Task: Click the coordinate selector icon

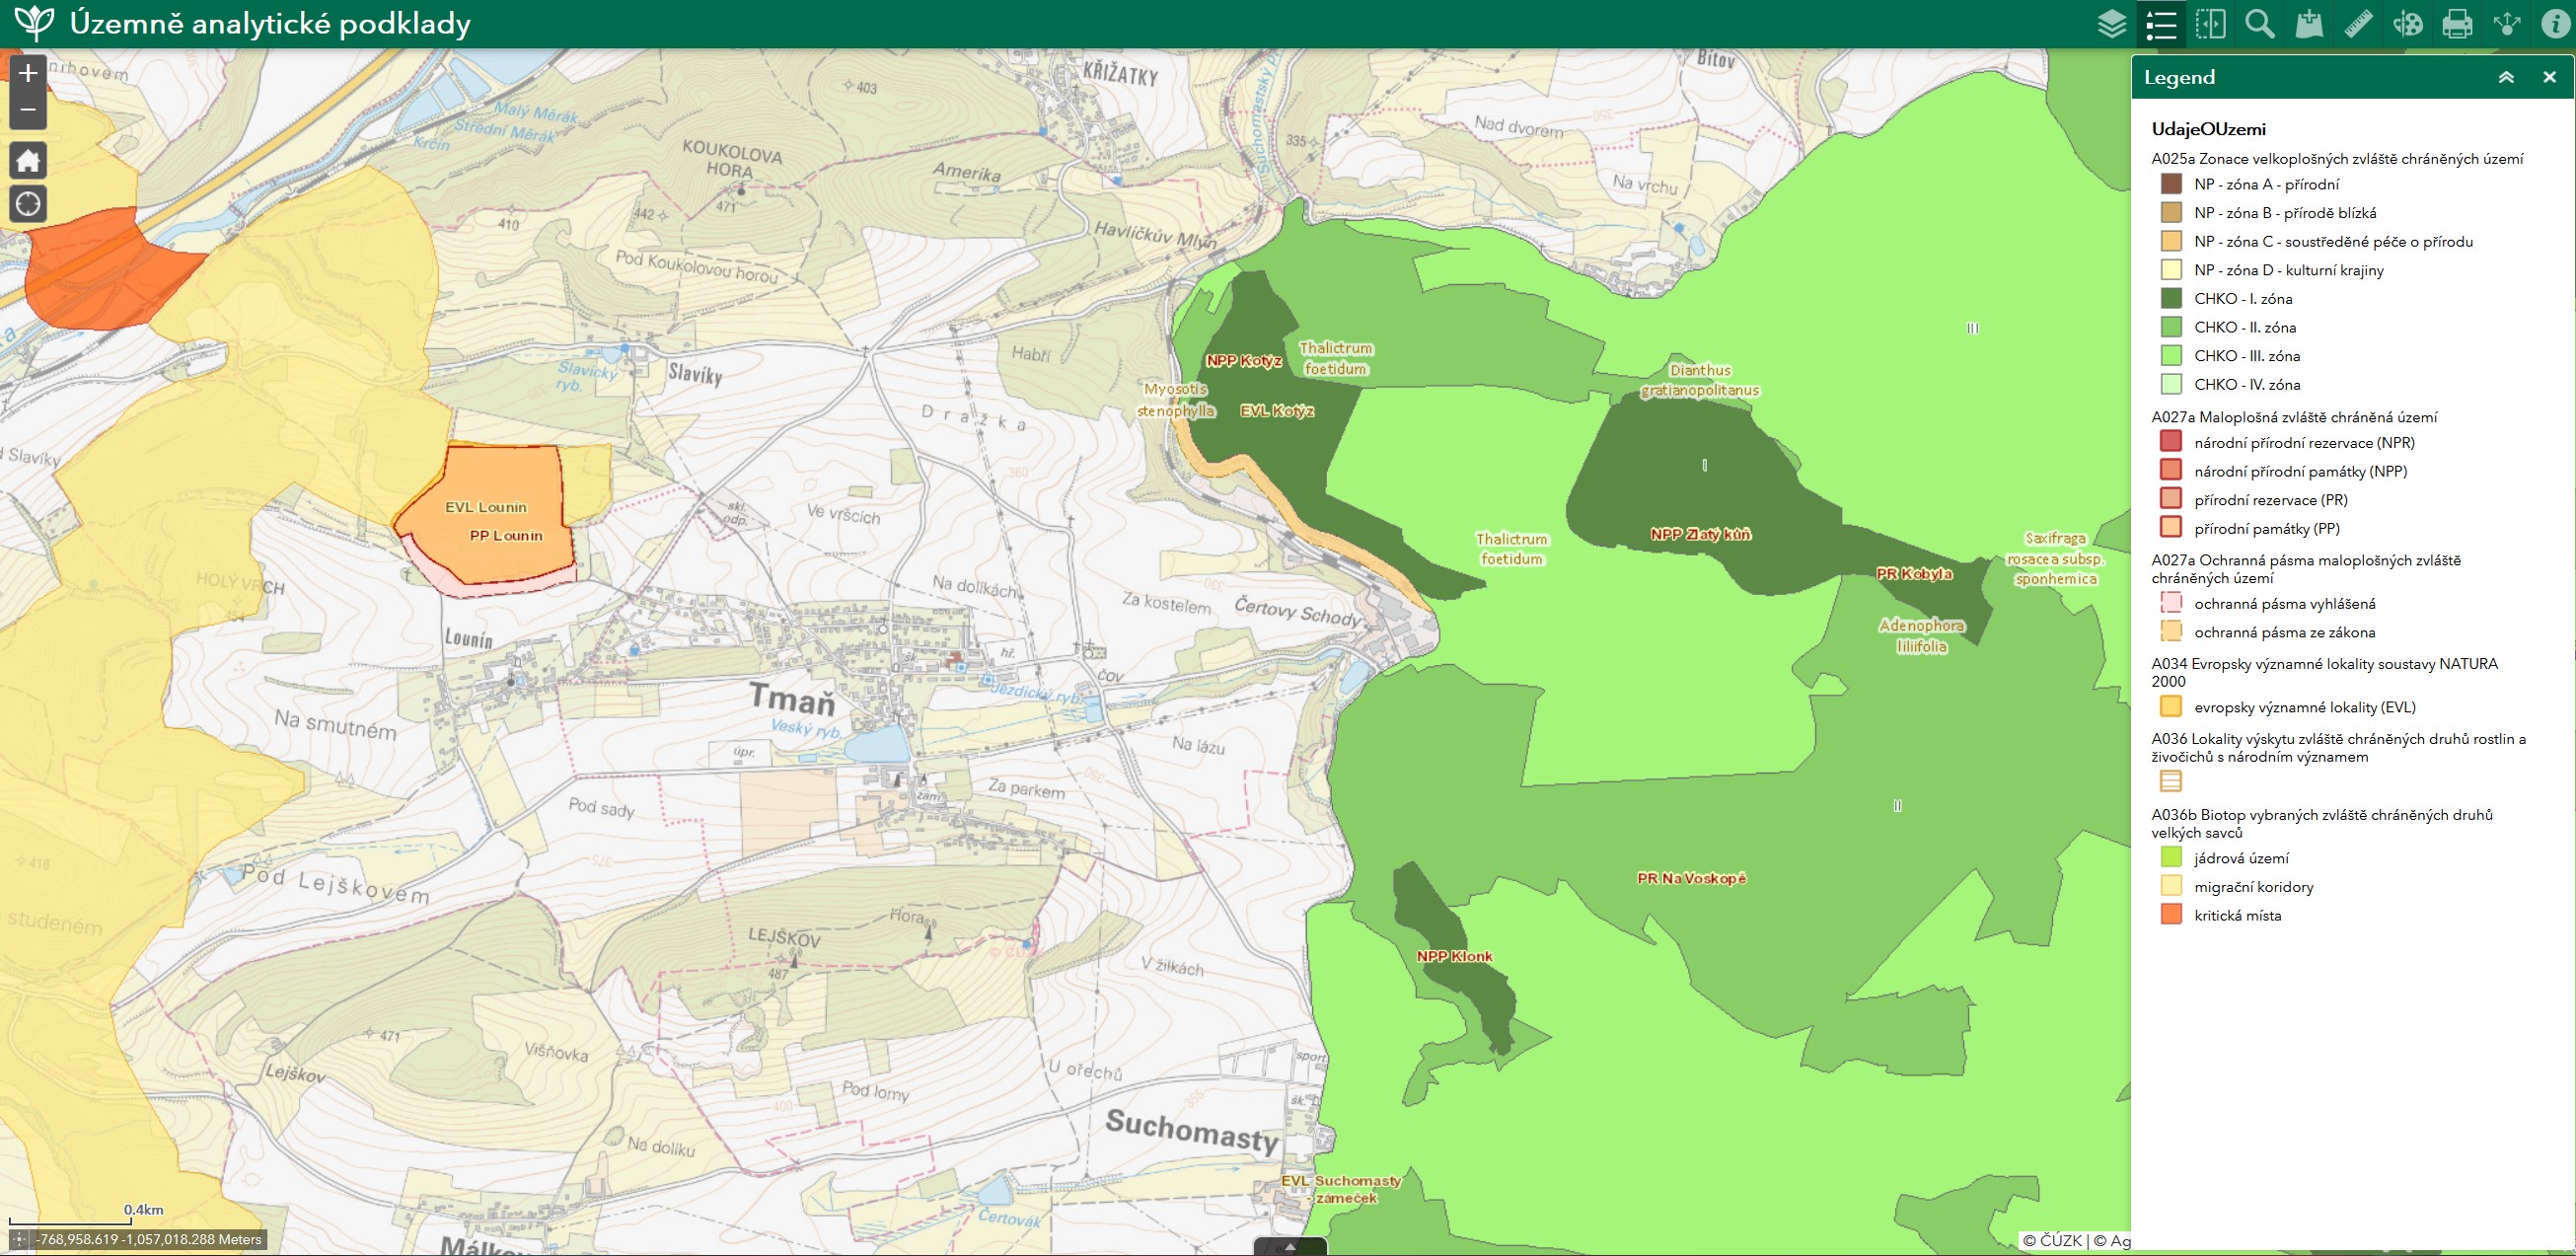Action: (x=19, y=1240)
